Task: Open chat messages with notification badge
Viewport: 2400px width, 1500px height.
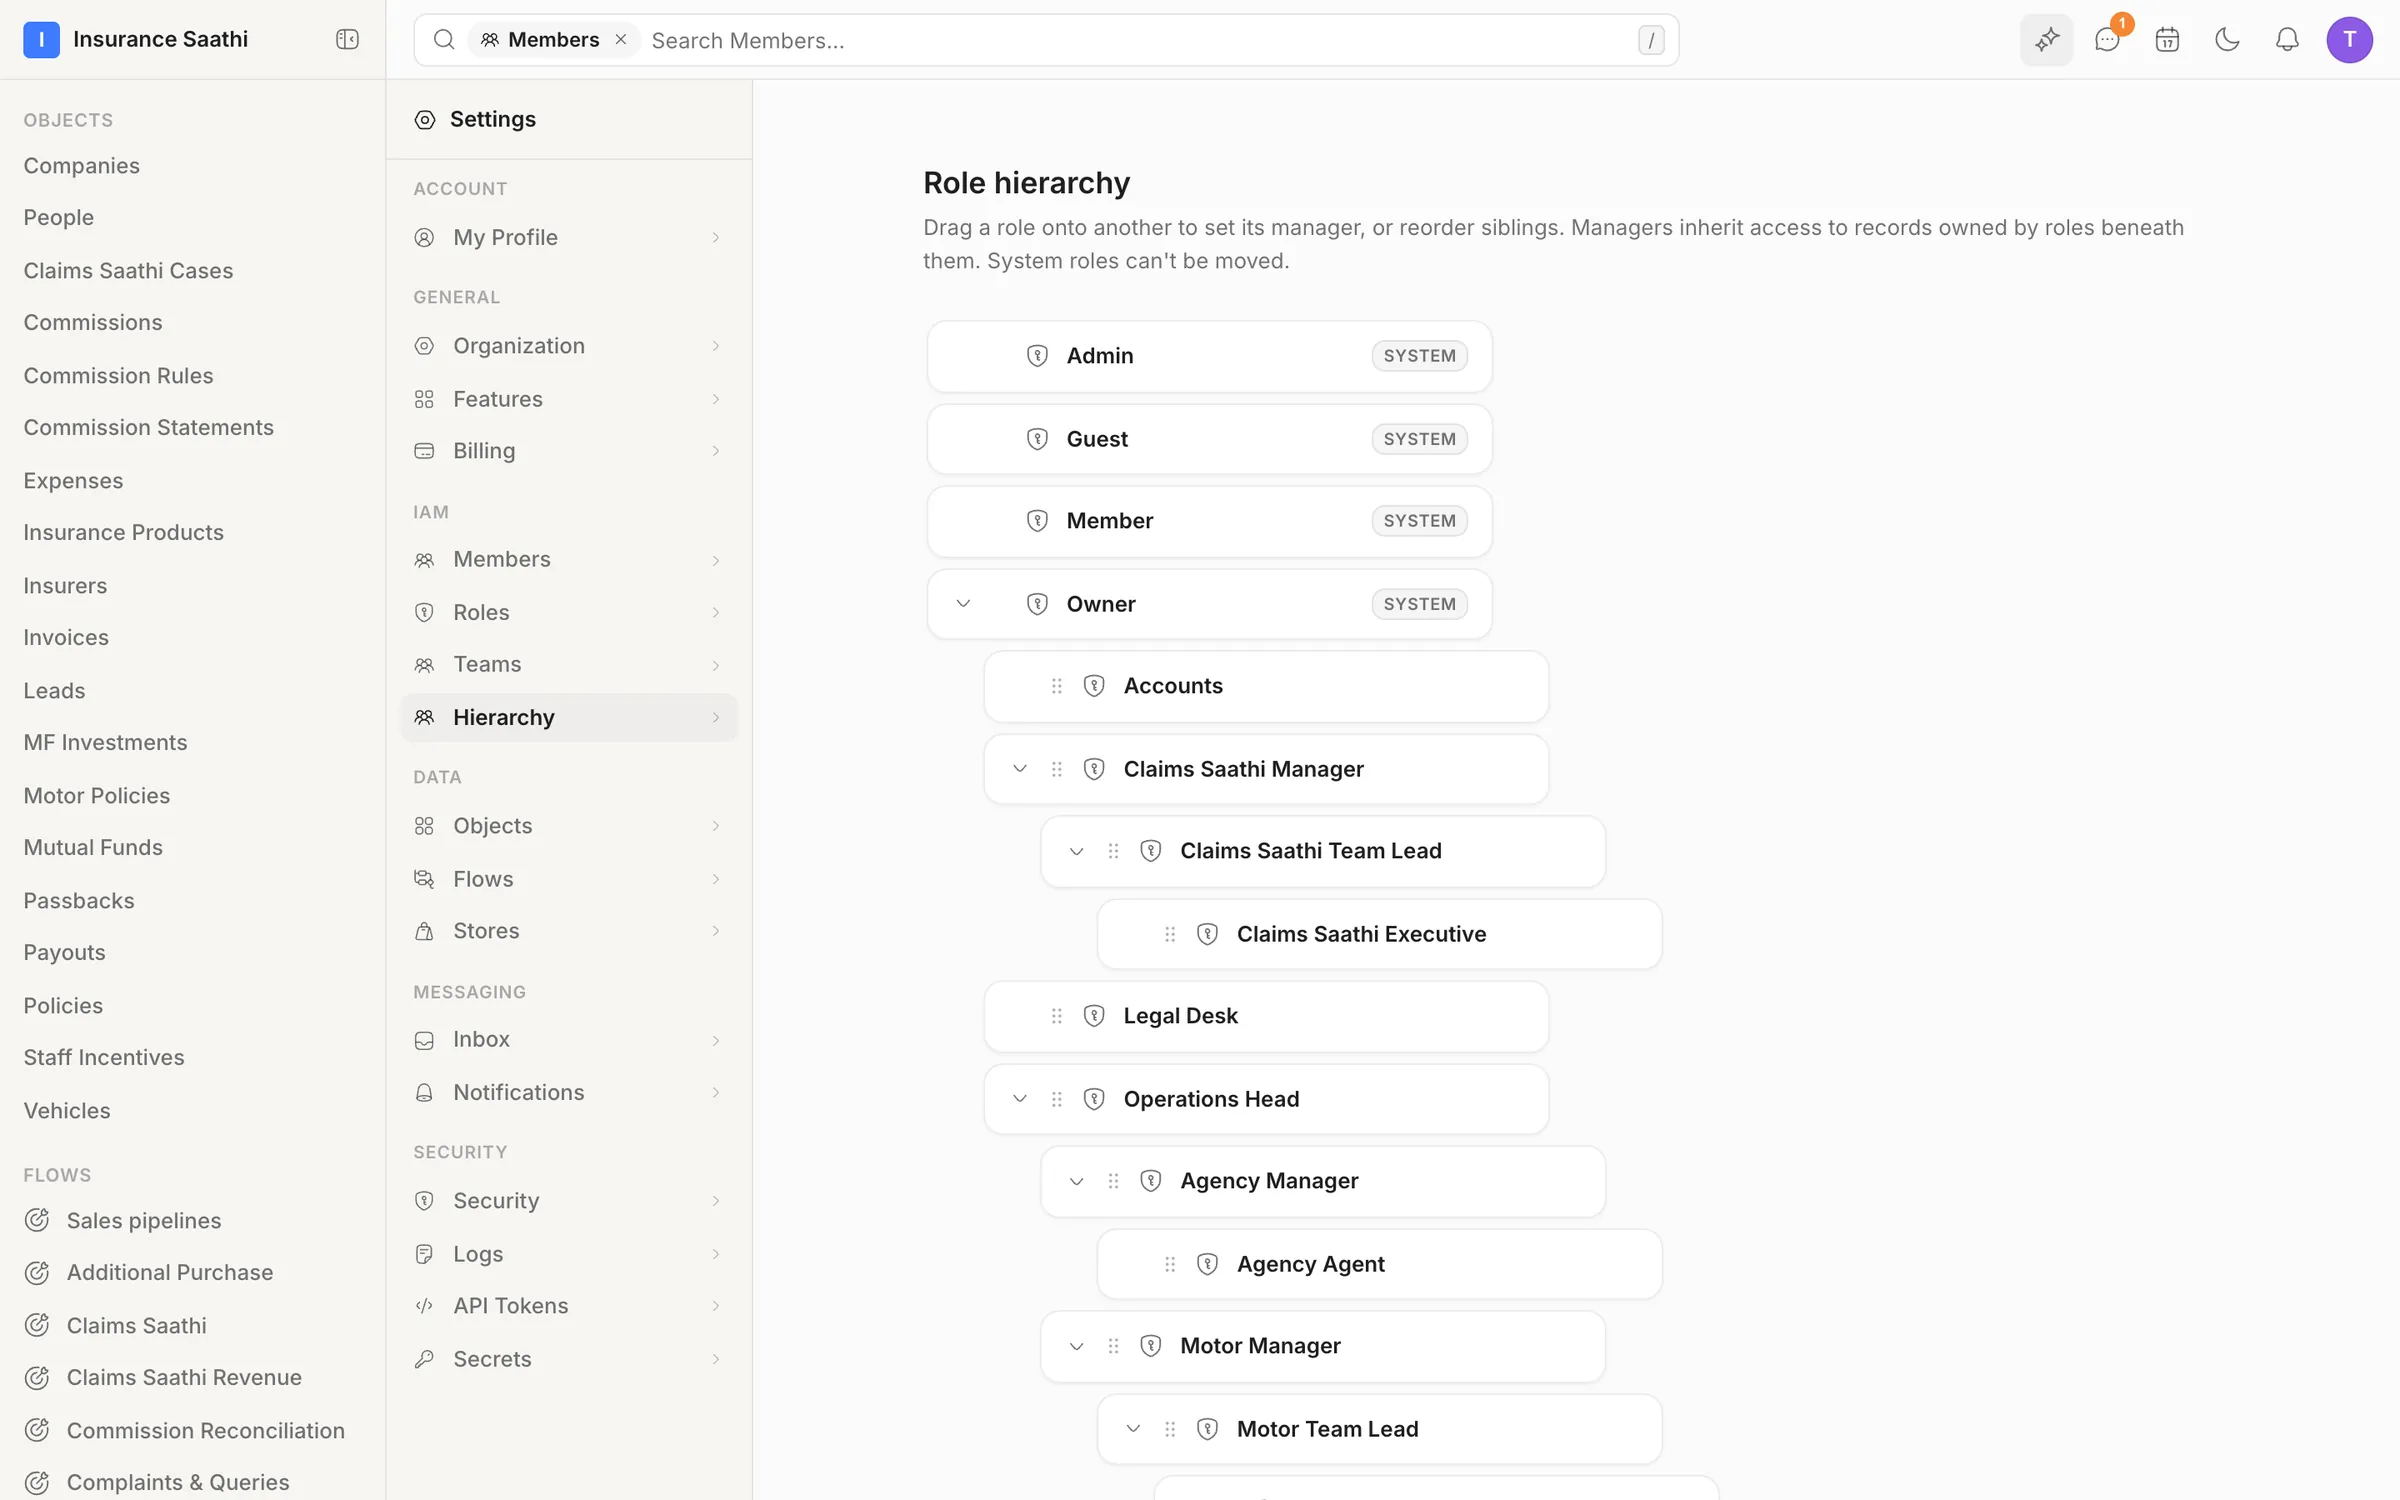Action: point(2107,39)
